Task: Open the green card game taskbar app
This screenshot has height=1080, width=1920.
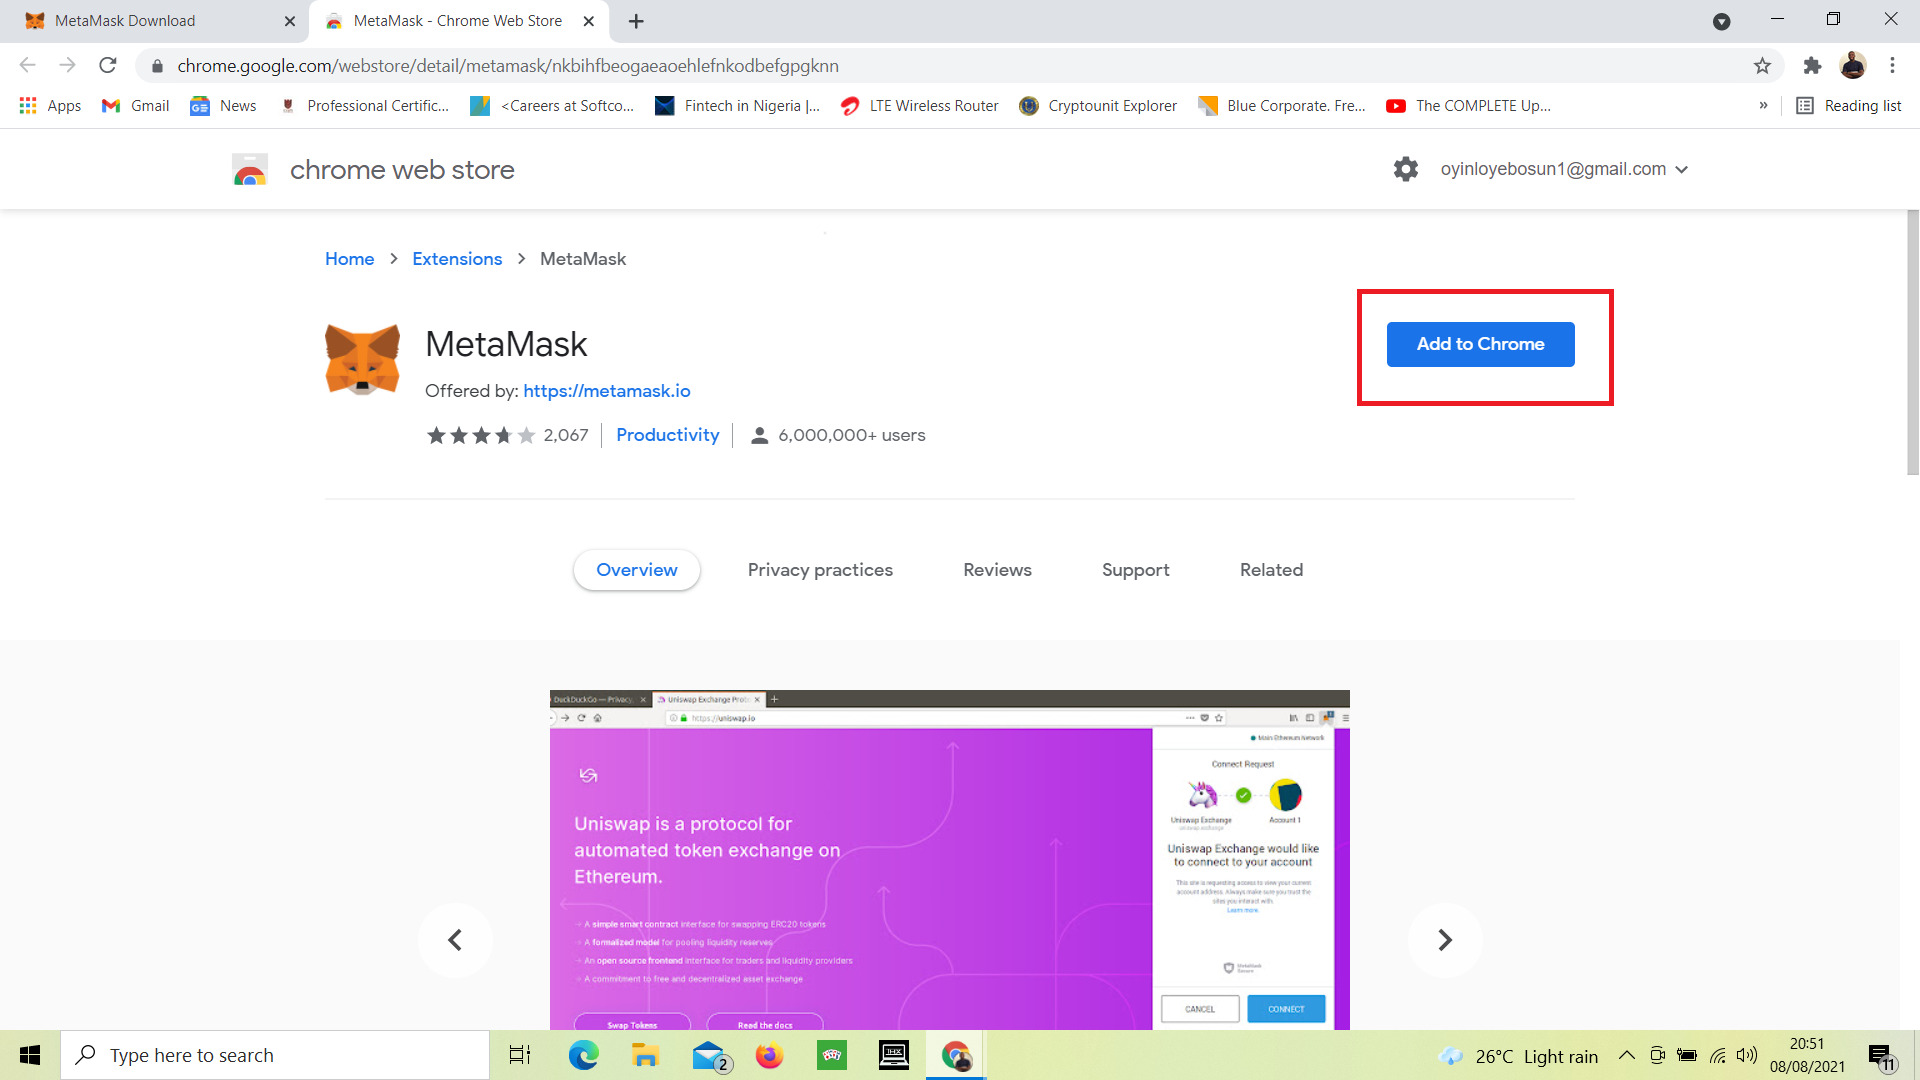Action: click(832, 1055)
